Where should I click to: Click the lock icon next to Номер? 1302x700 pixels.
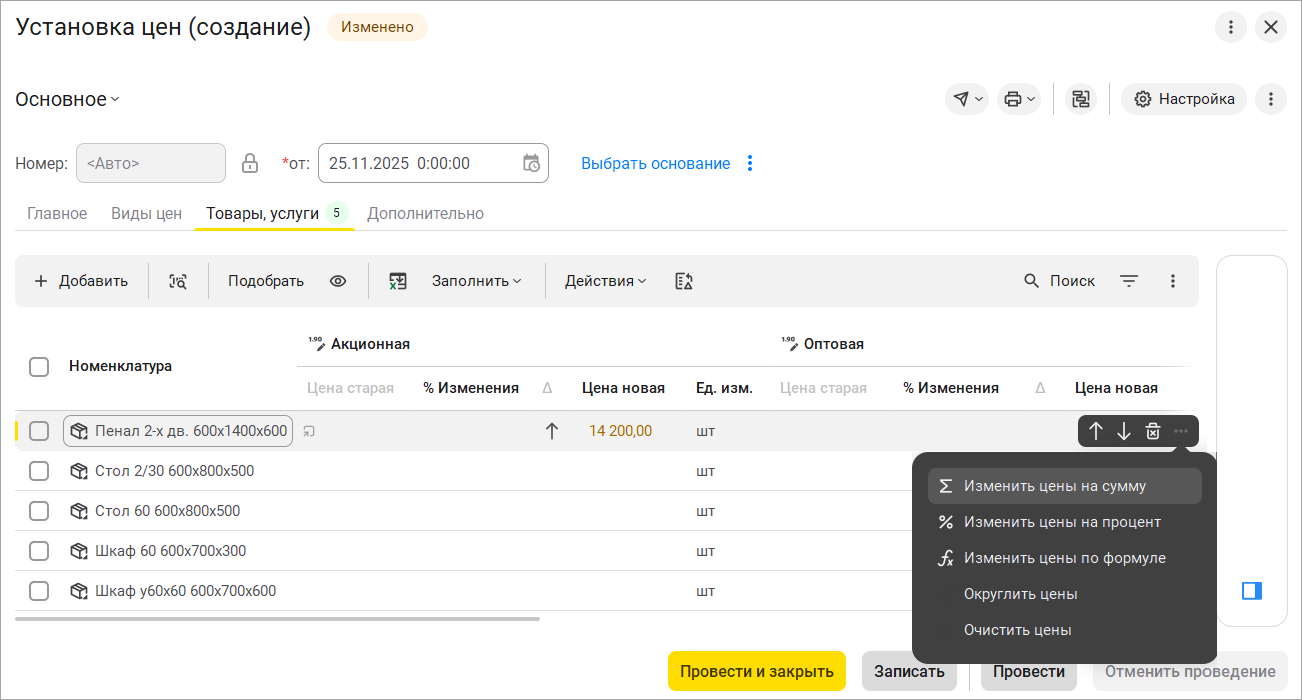[250, 163]
